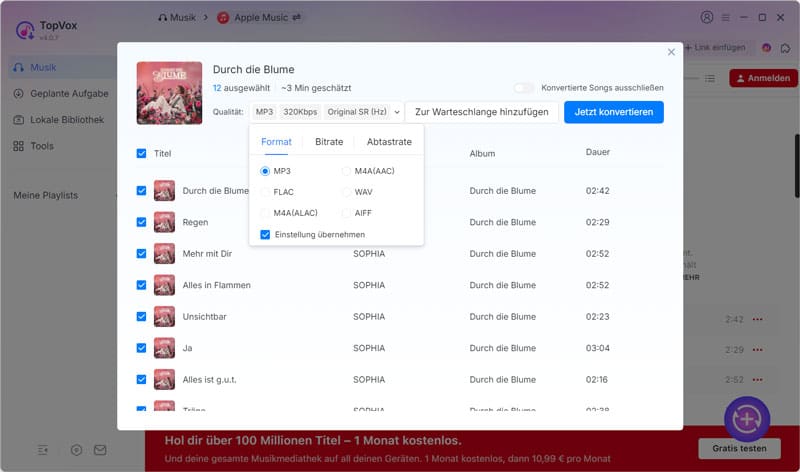
Task: Select the WAV format option
Action: pyautogui.click(x=346, y=192)
